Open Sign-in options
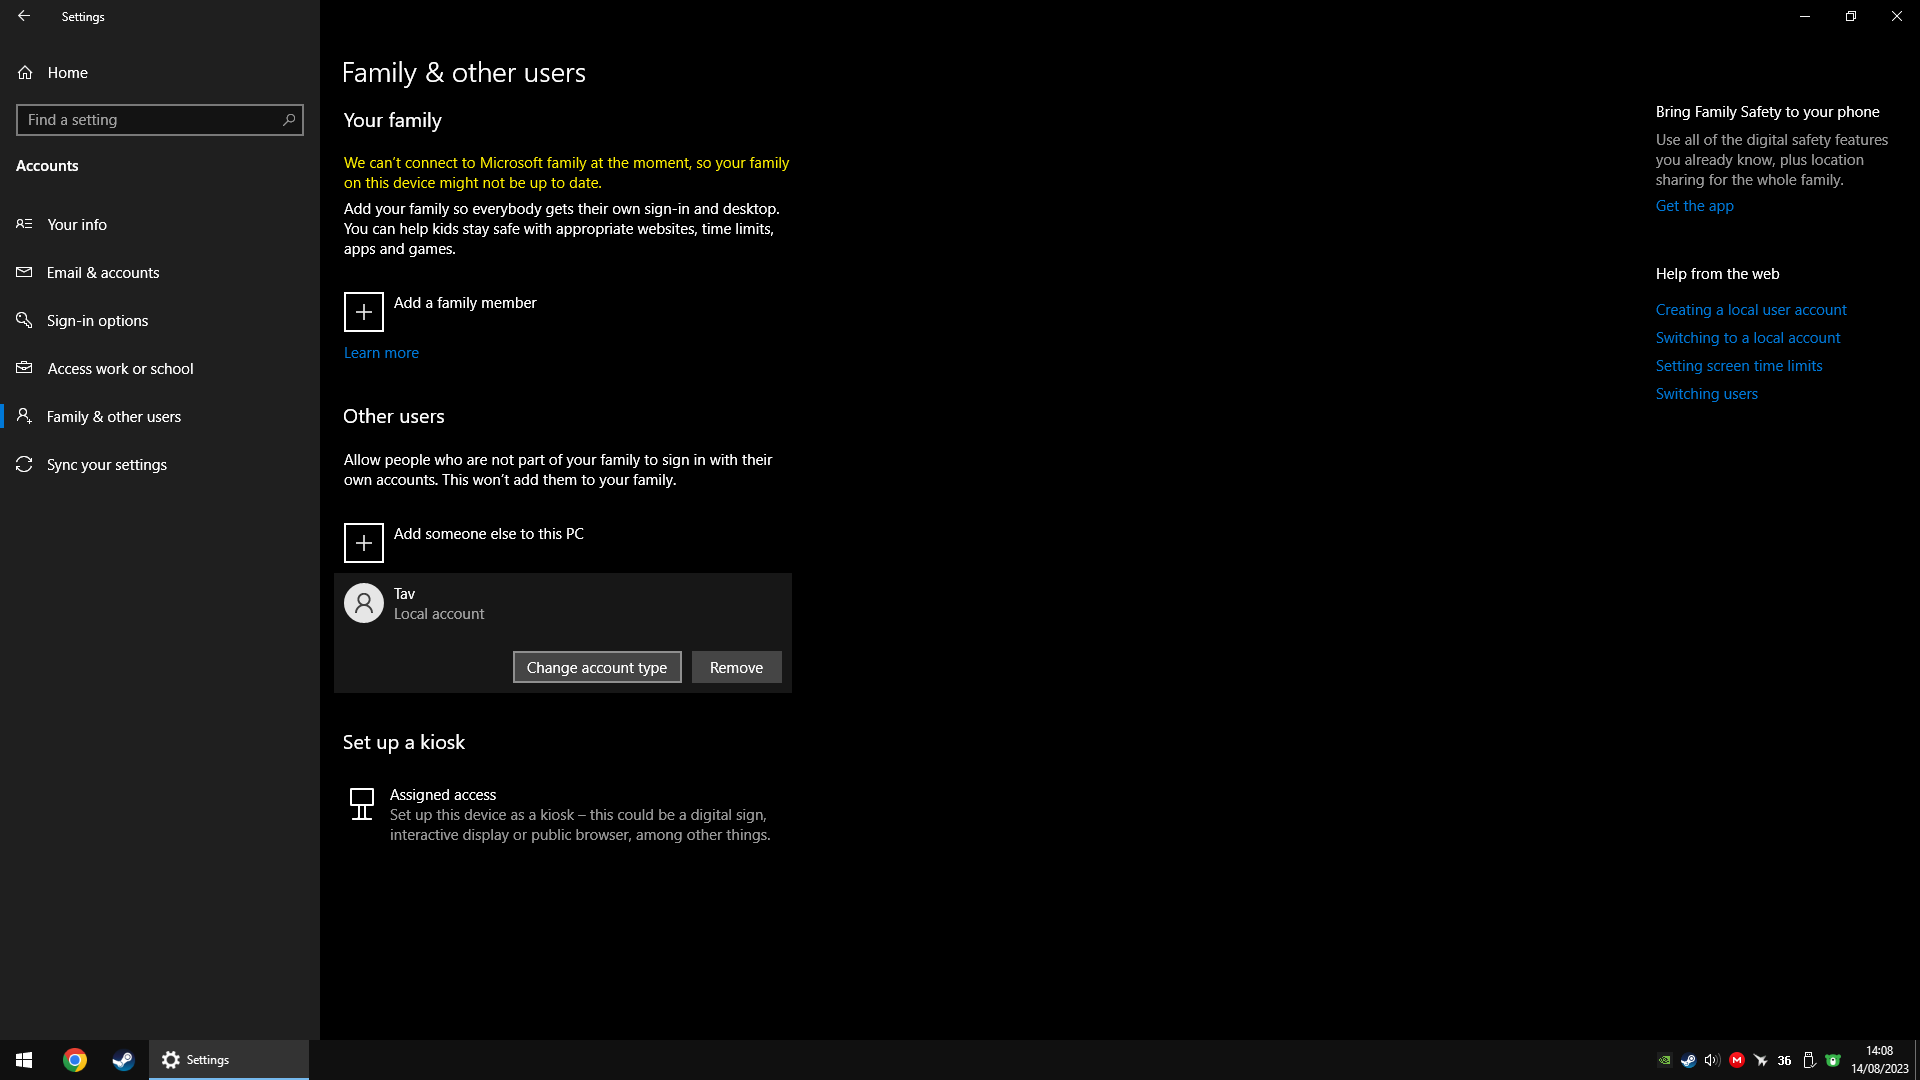The image size is (1920, 1080). coord(97,320)
